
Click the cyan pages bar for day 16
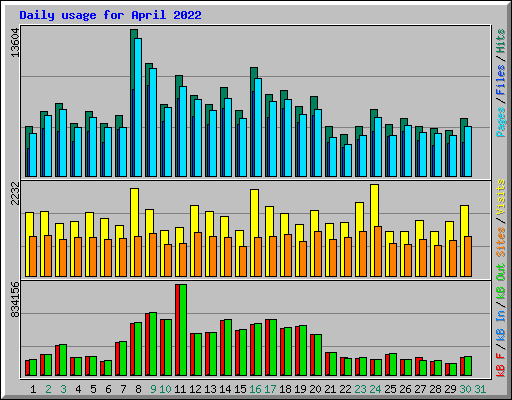coord(258,128)
